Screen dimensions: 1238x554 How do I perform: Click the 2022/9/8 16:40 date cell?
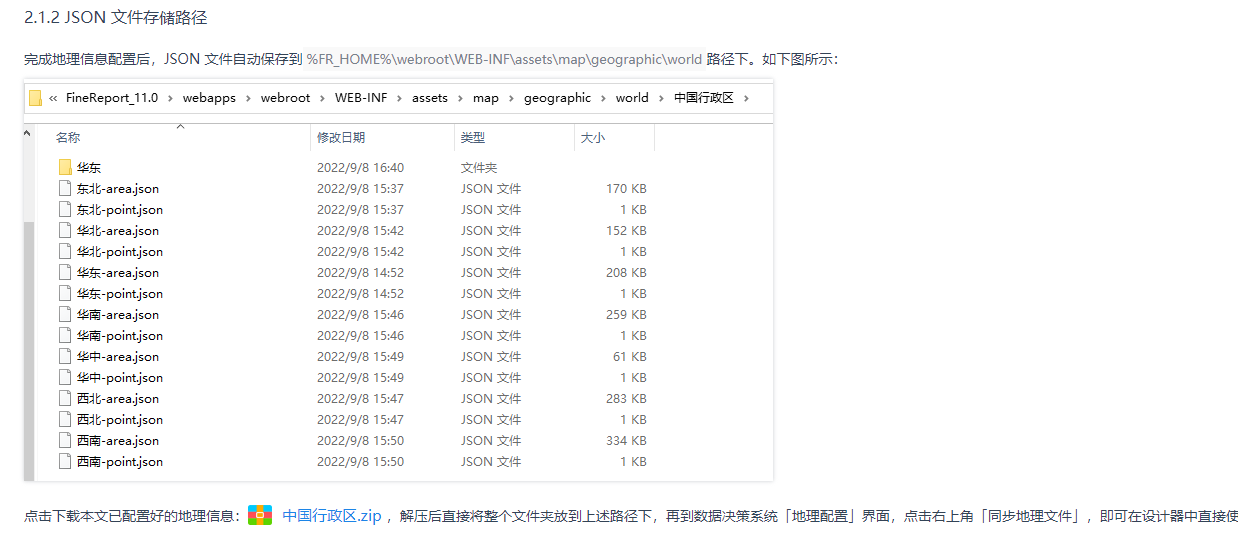[x=360, y=168]
